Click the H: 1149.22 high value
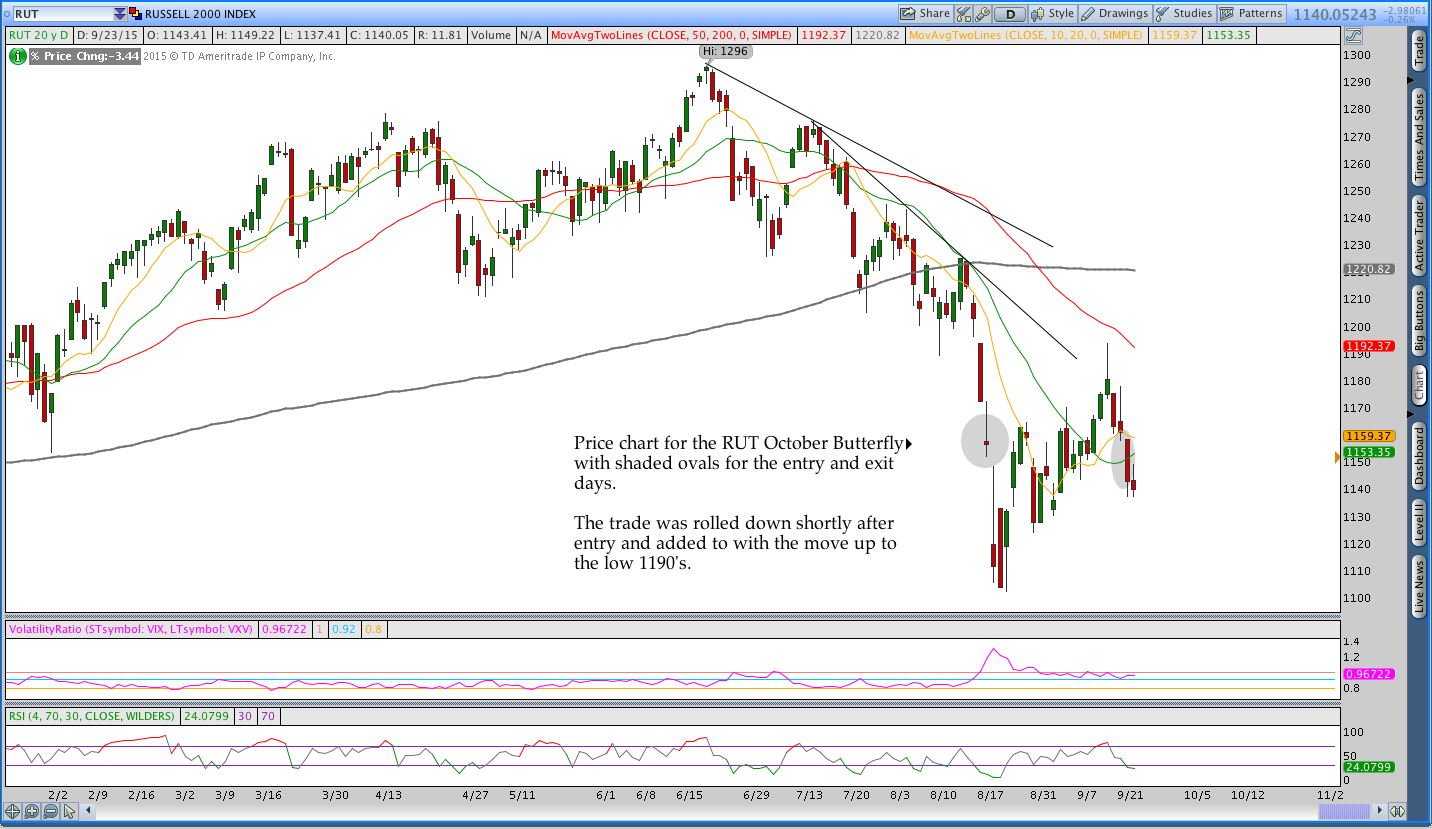 click(245, 35)
